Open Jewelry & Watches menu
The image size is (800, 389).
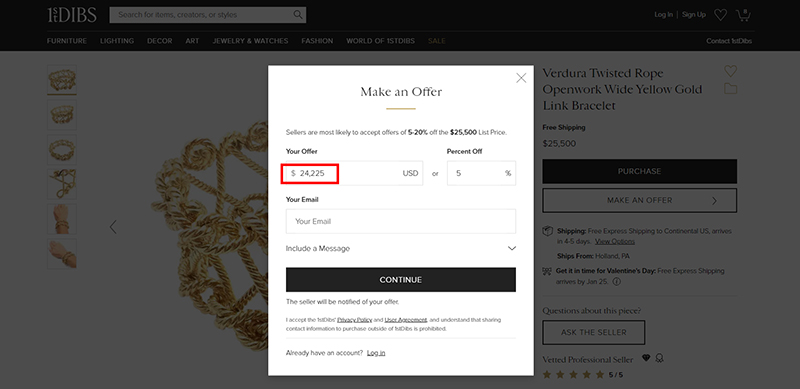coord(251,41)
